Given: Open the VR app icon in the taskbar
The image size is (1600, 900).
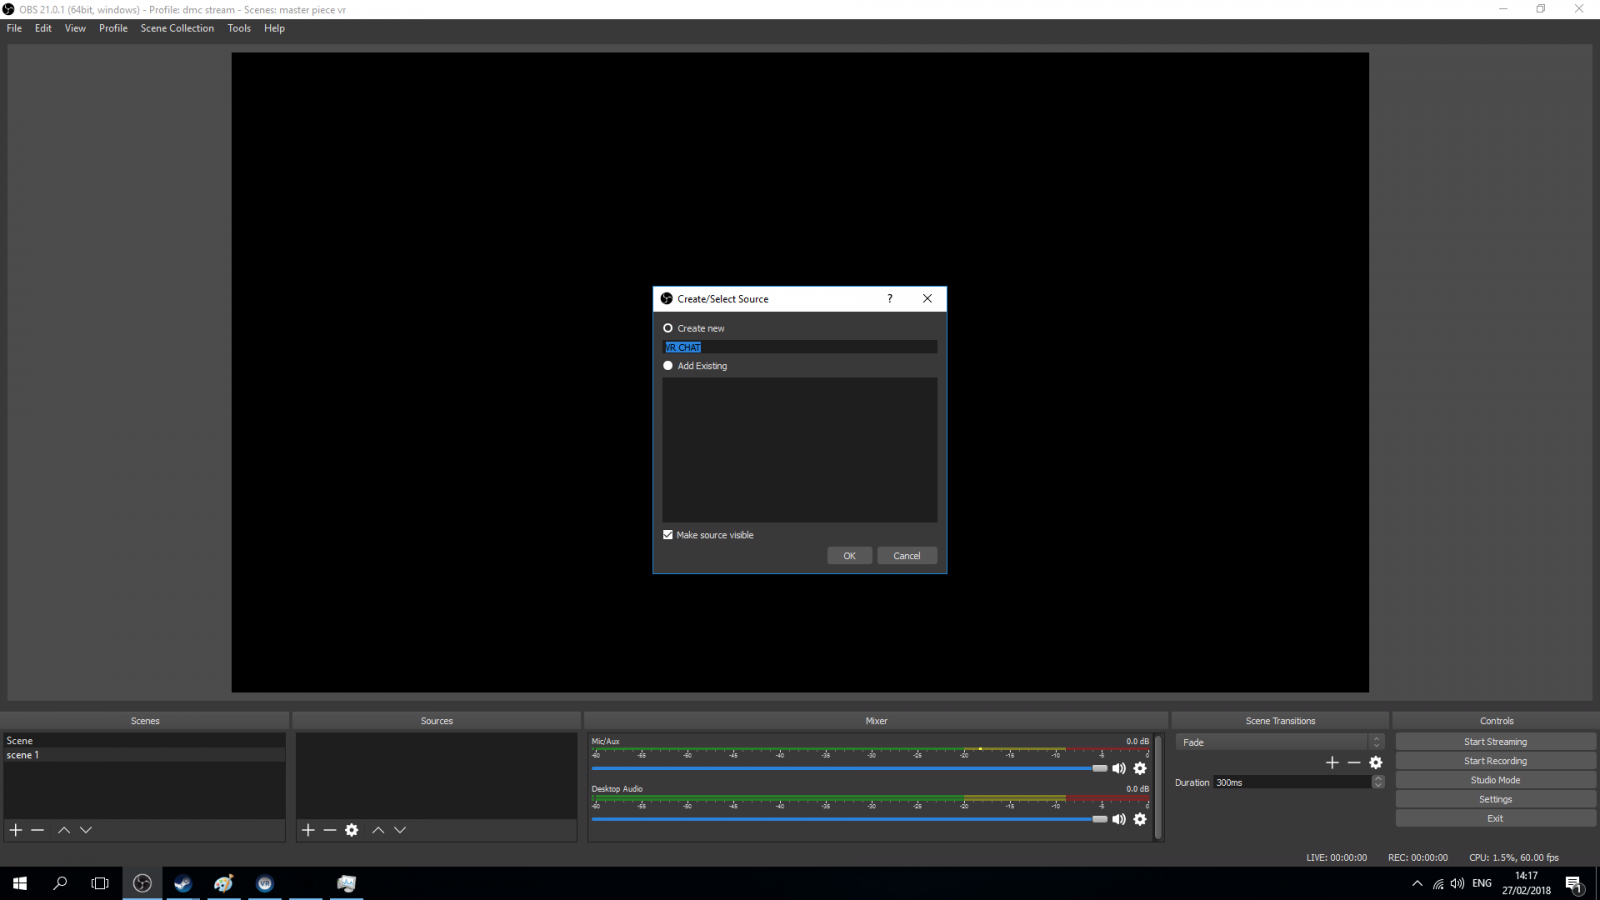Looking at the screenshot, I should pos(265,883).
